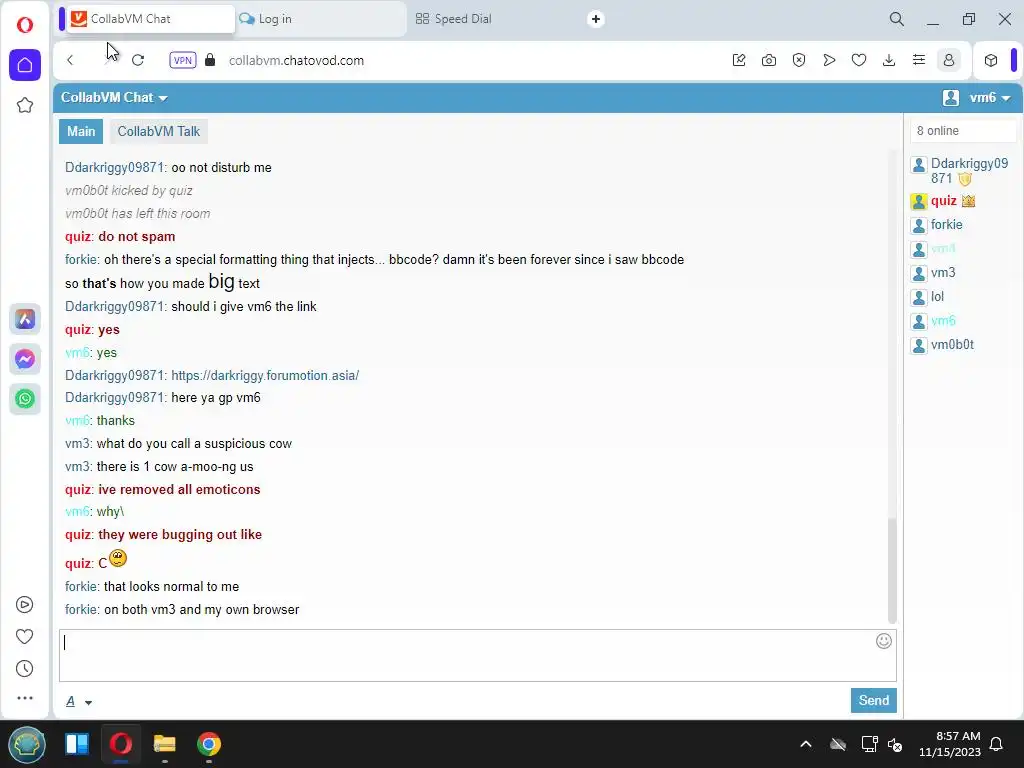This screenshot has width=1024, height=768.
Task: Search tabs with magnifier icon
Action: 897,19
